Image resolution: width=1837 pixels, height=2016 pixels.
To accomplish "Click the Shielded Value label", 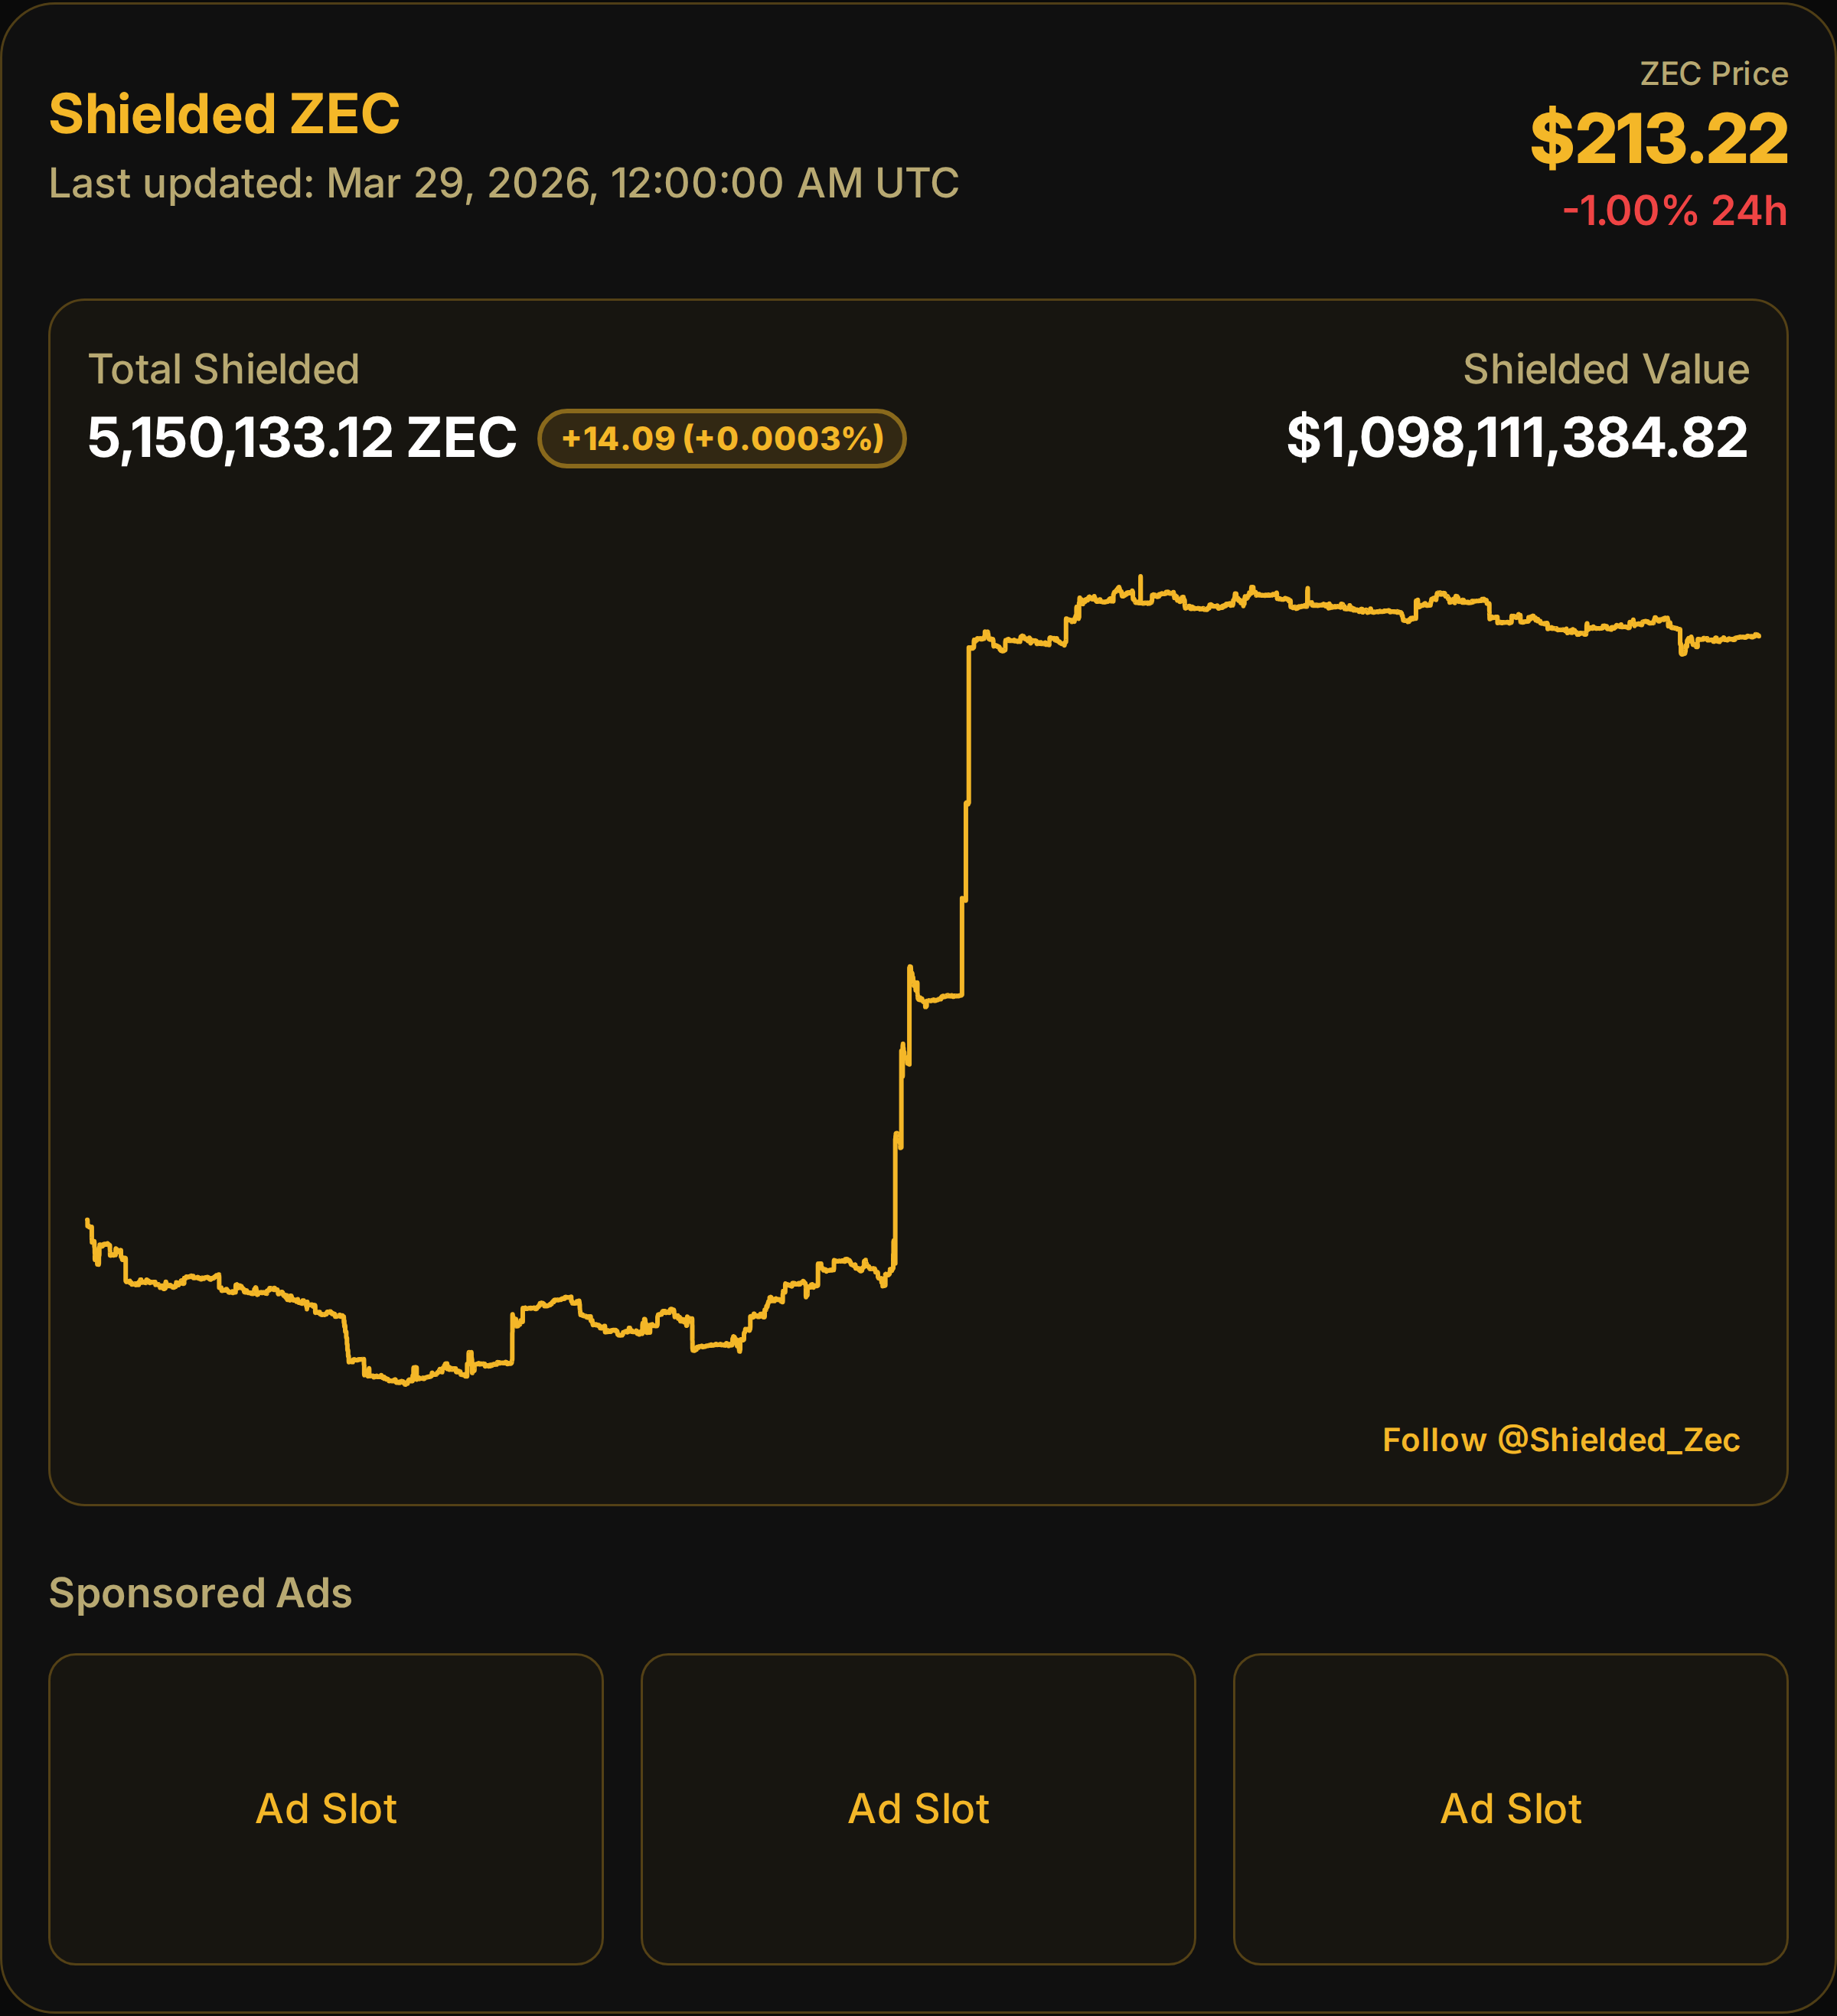I will (x=1605, y=369).
